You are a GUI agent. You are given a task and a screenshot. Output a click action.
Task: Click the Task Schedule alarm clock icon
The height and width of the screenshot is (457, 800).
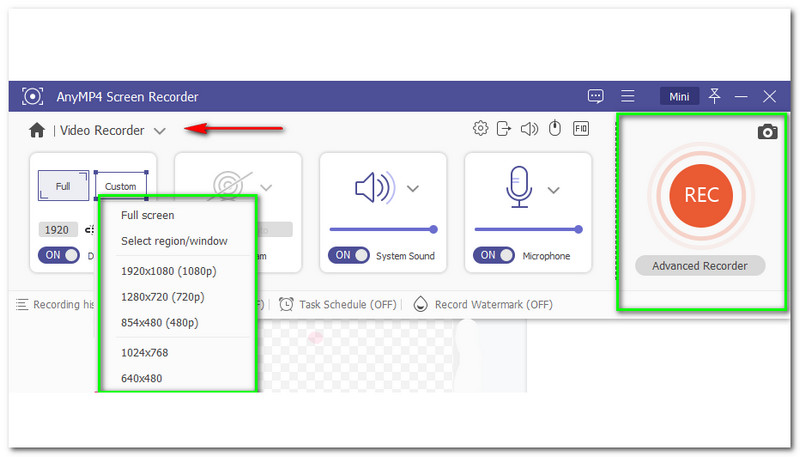(x=286, y=304)
